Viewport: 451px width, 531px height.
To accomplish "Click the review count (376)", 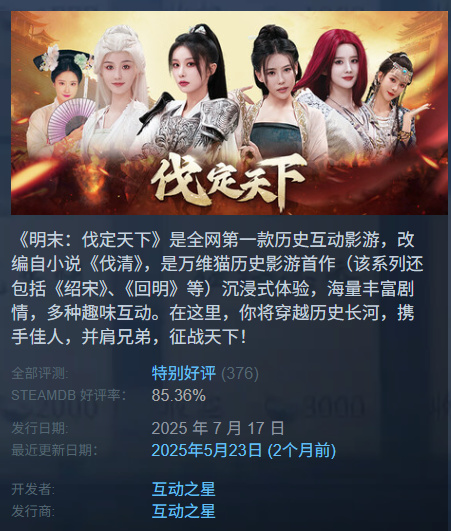I will (x=240, y=374).
